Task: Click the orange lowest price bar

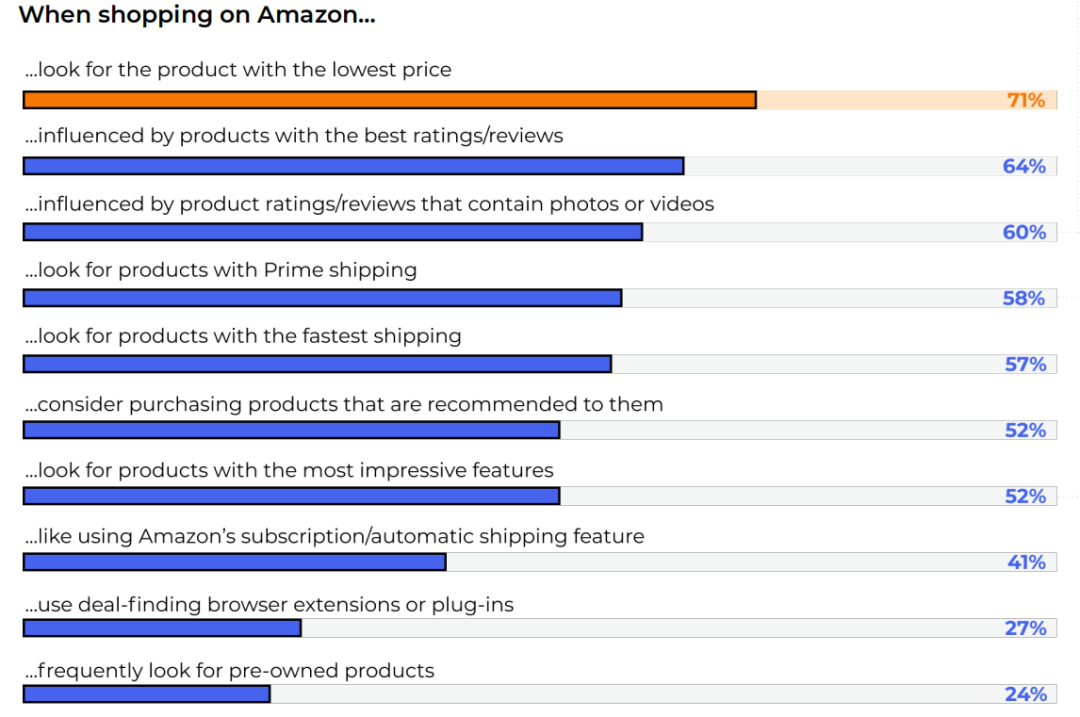Action: 389,100
